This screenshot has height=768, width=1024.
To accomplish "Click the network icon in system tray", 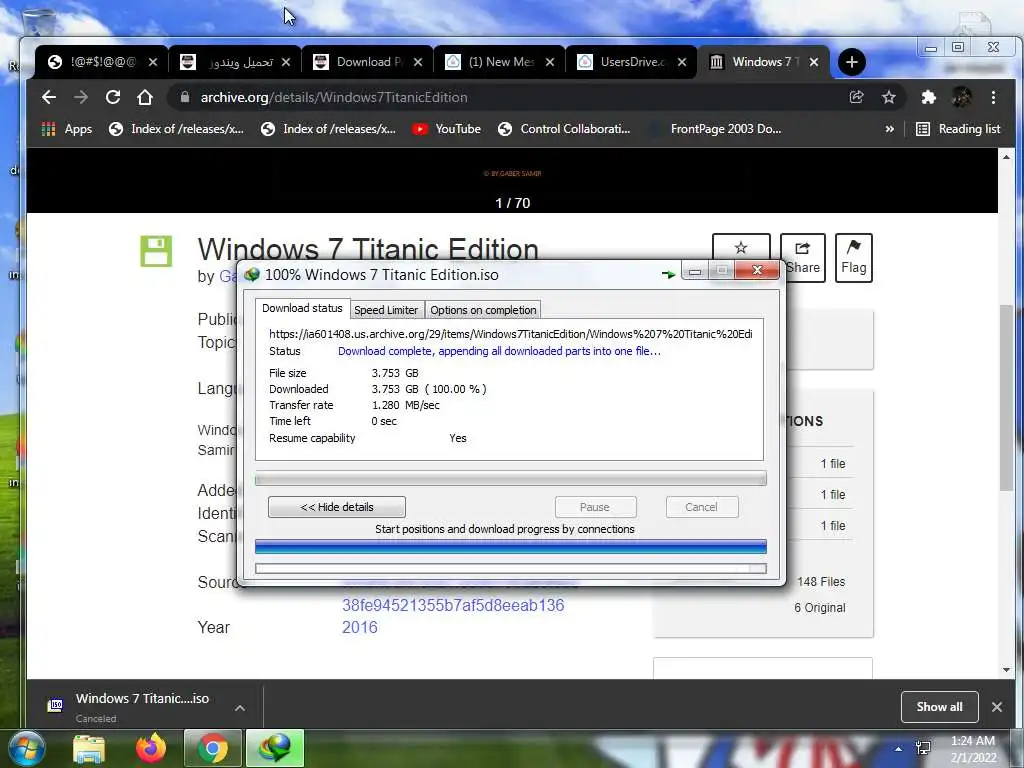I will coord(923,748).
